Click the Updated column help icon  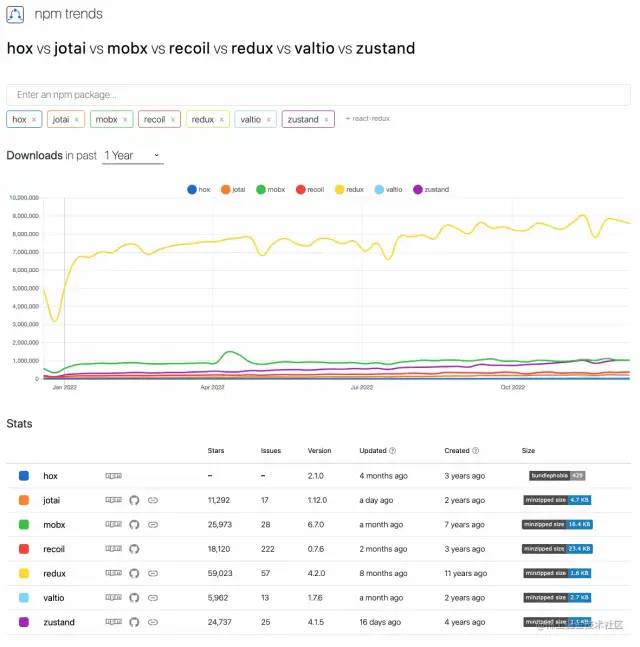392,451
